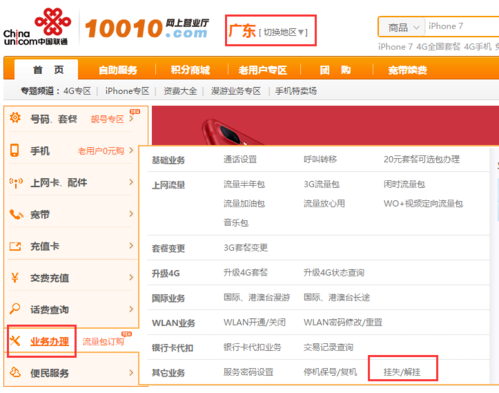This screenshot has width=499, height=393.
Task: Click the 10010.com online hall logo
Action: (147, 28)
